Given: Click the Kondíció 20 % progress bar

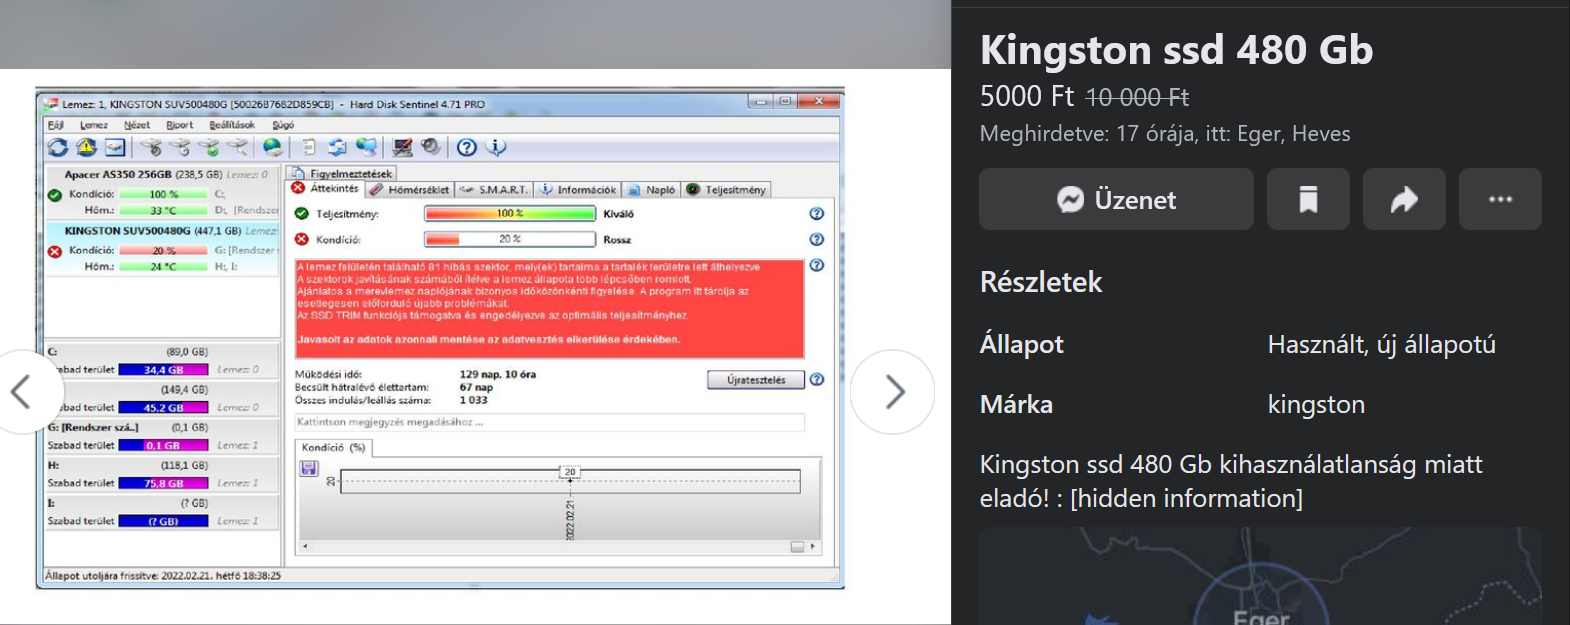Looking at the screenshot, I should coord(510,239).
